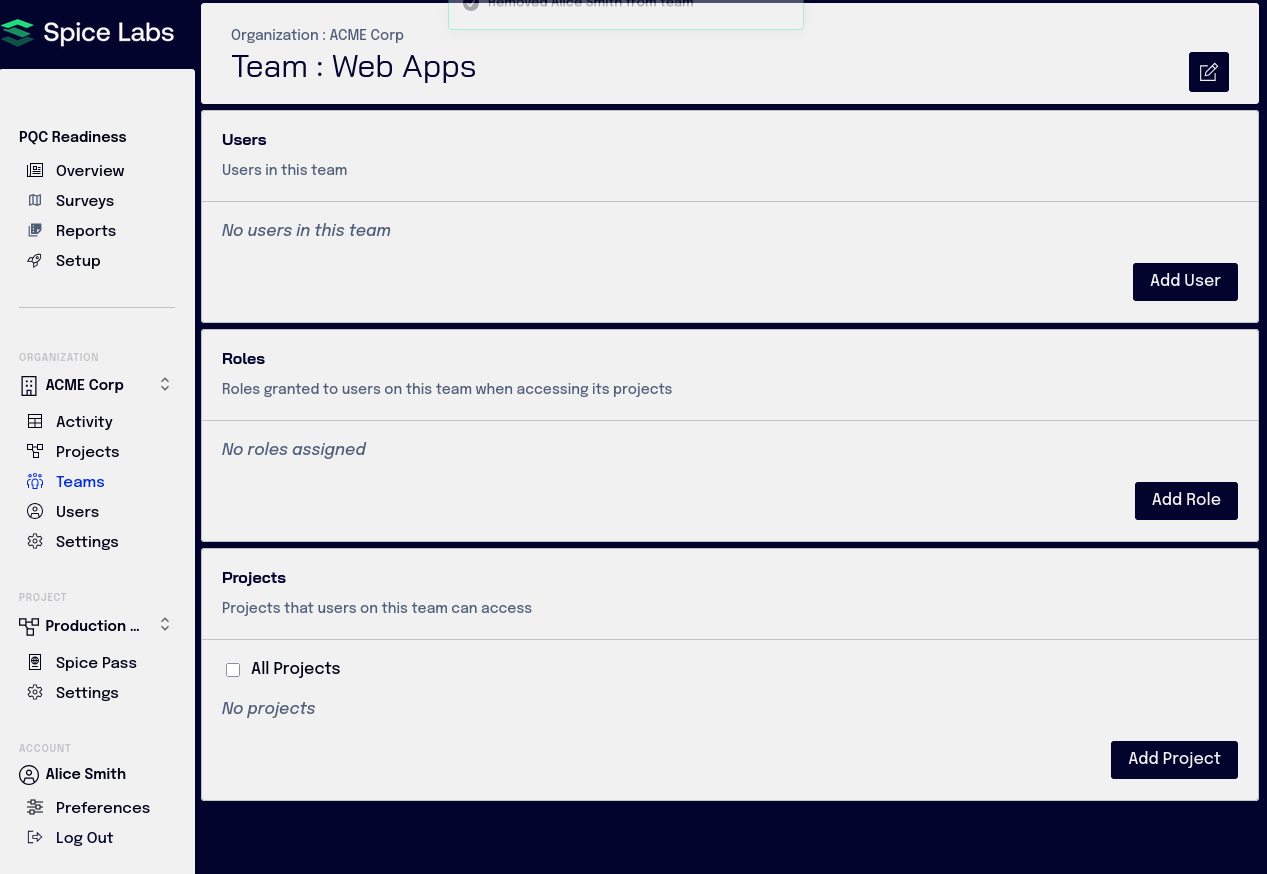Screen dimensions: 1267x874
Task: Click the Reports stacked pages icon
Action: 35,230
